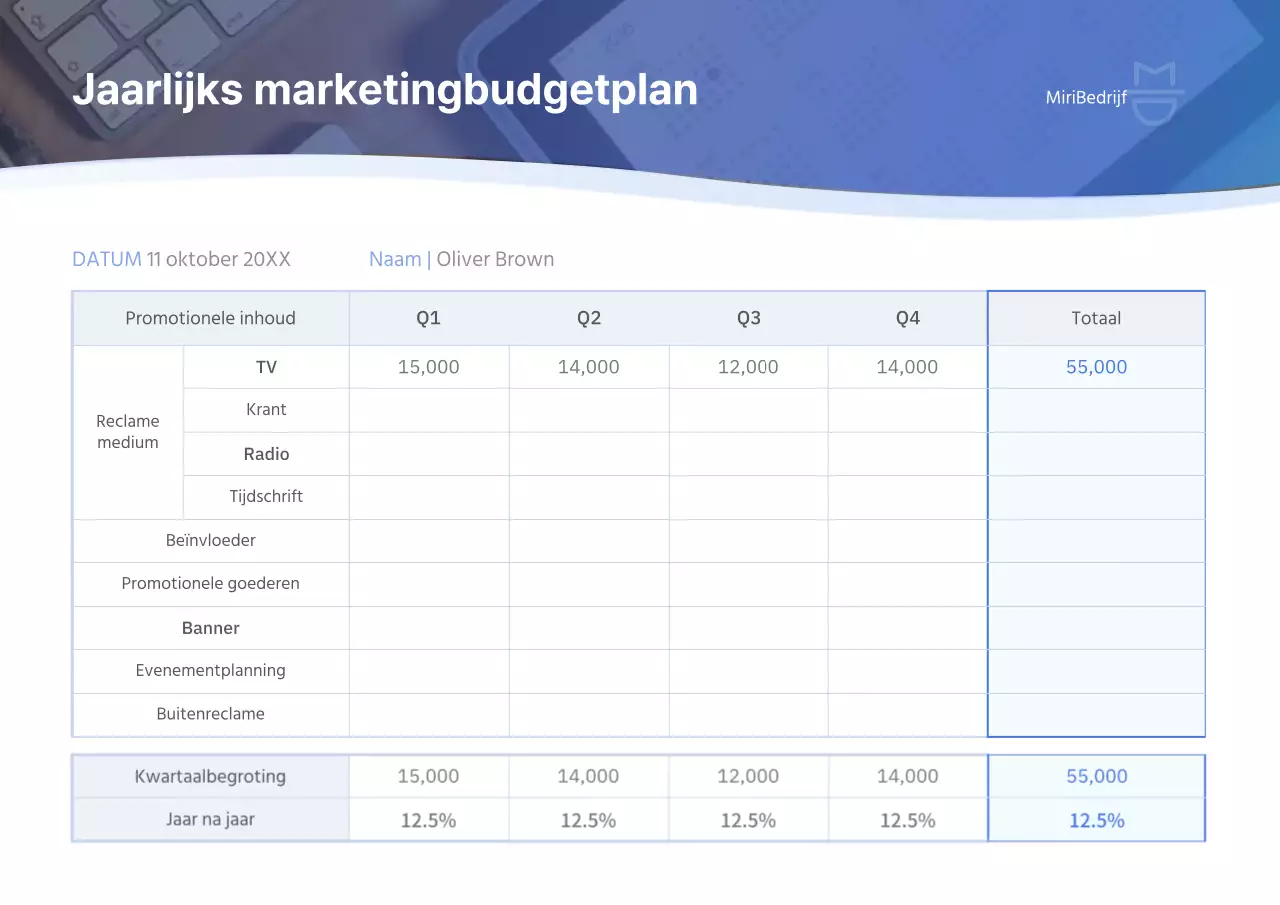1280x905 pixels.
Task: Select the Beïnvloeder row label
Action: coord(210,540)
